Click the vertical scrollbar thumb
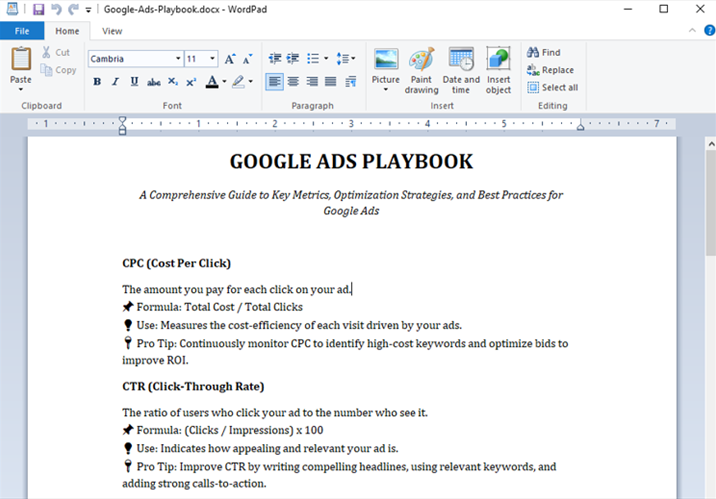The width and height of the screenshot is (716, 499). click(709, 200)
